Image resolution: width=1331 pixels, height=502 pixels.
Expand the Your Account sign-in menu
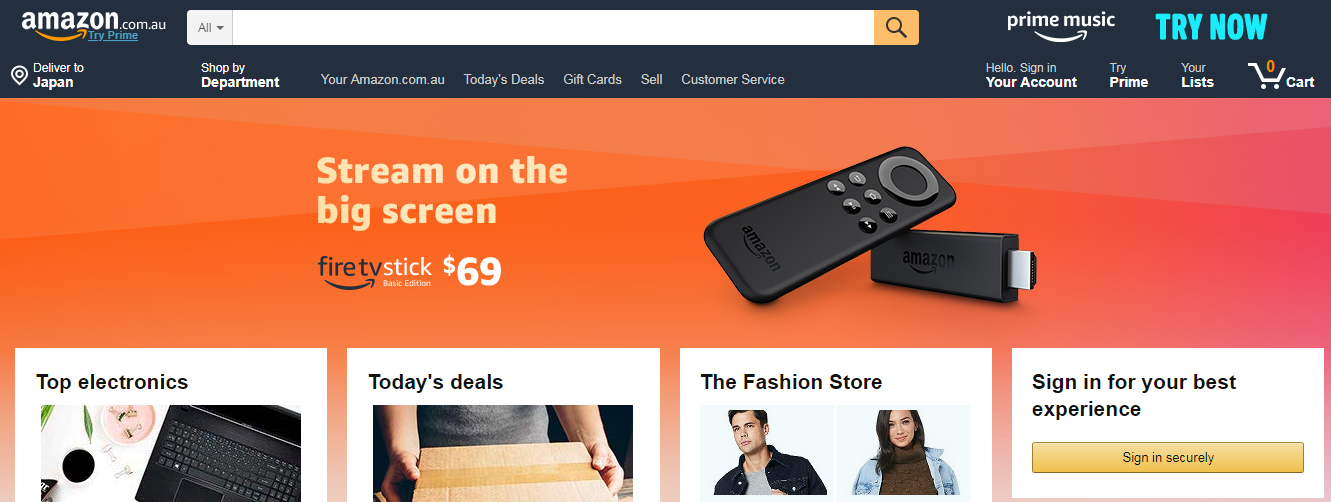pos(1031,75)
